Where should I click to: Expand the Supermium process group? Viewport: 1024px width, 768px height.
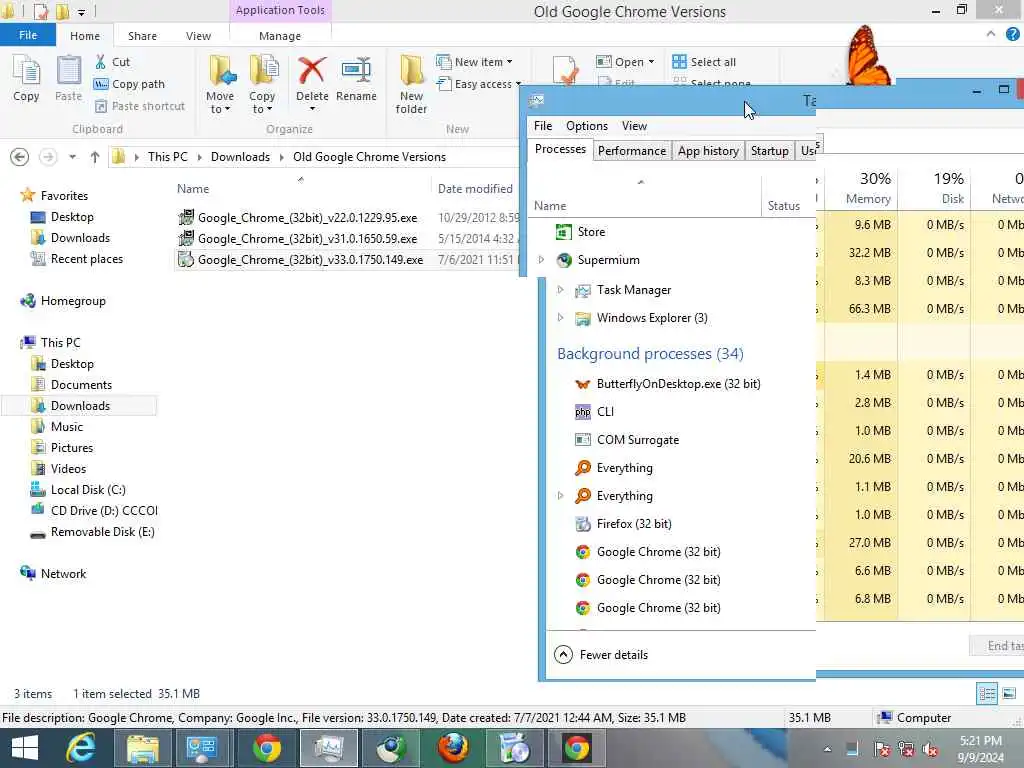click(x=541, y=260)
